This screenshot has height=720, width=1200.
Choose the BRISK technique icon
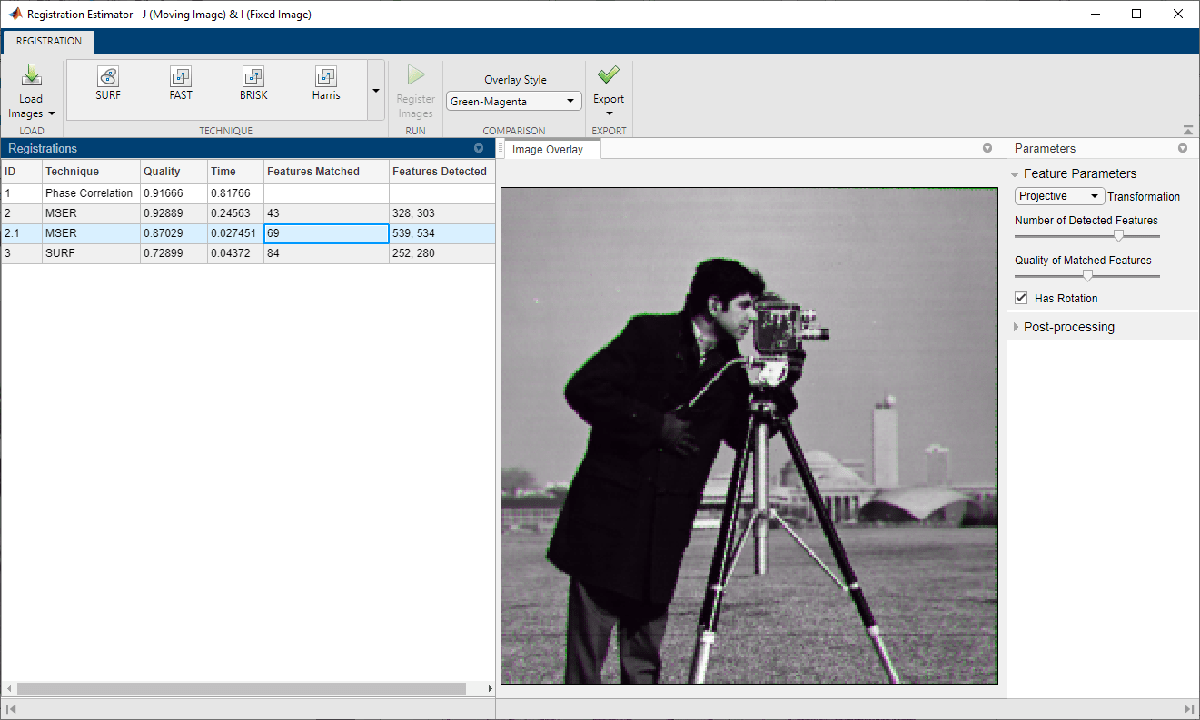[x=254, y=77]
